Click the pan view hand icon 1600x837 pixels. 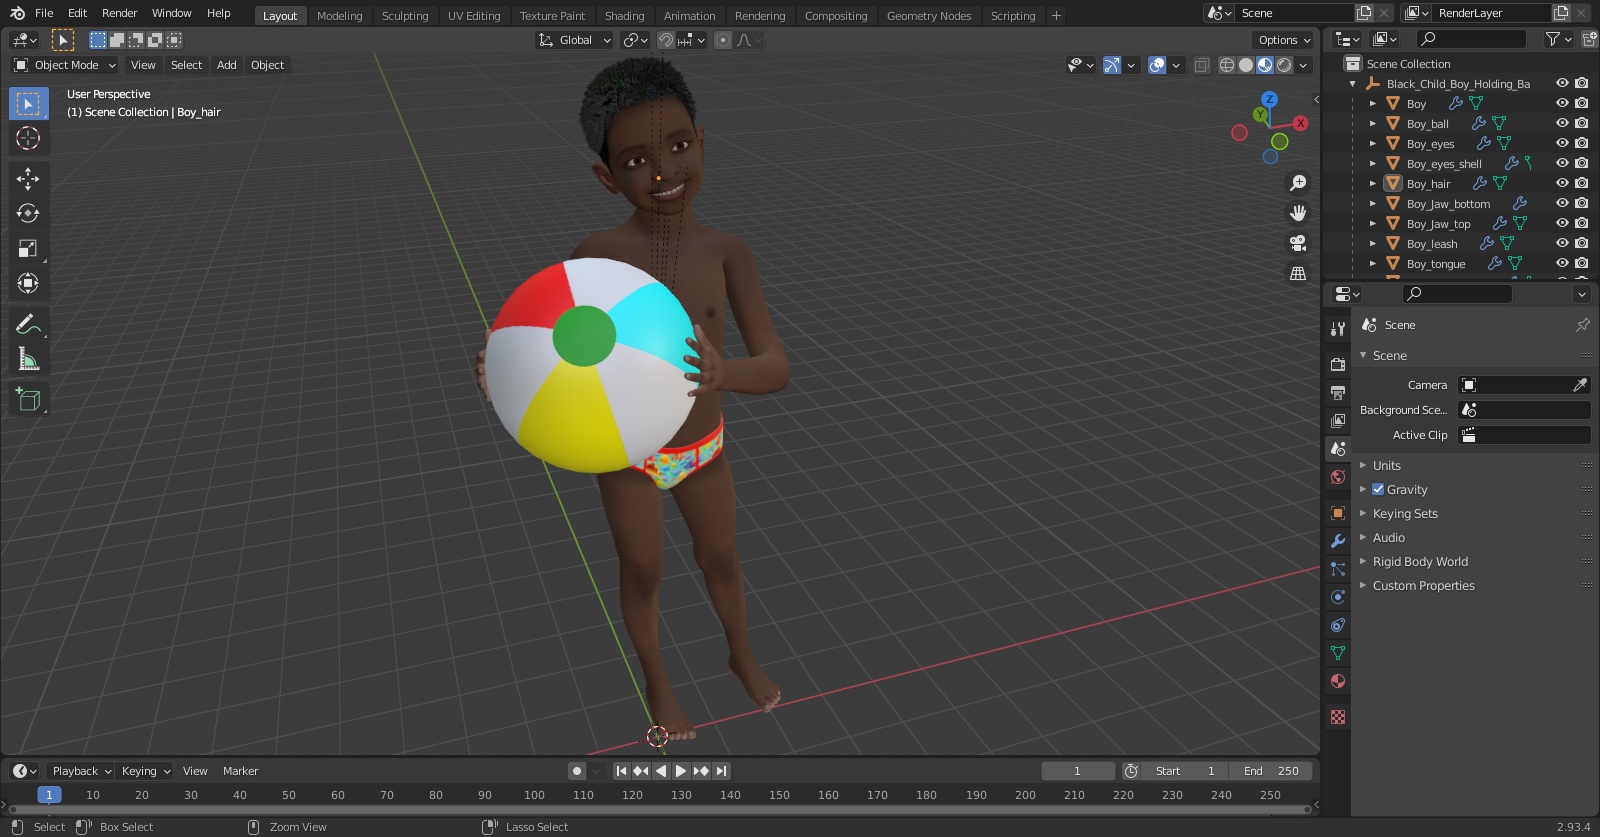point(1298,213)
